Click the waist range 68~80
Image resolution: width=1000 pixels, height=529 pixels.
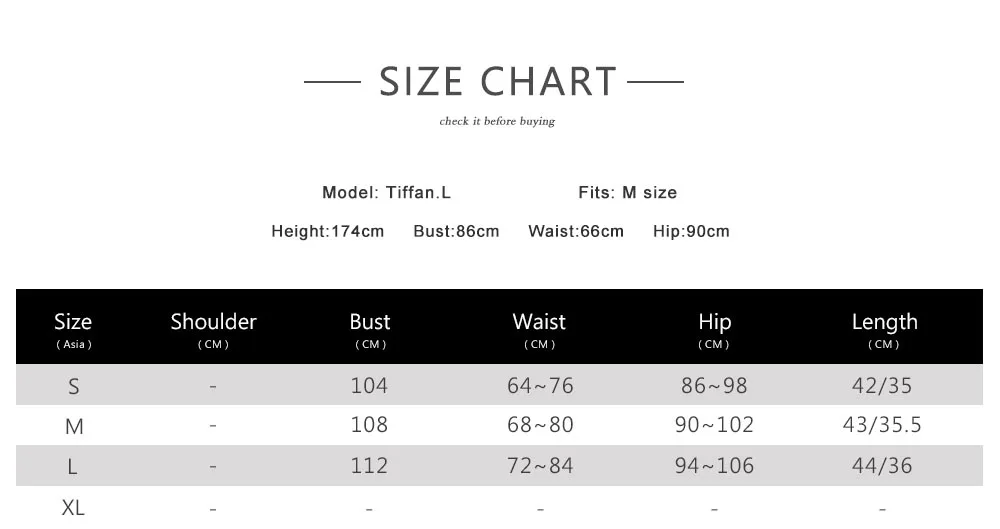coord(540,425)
